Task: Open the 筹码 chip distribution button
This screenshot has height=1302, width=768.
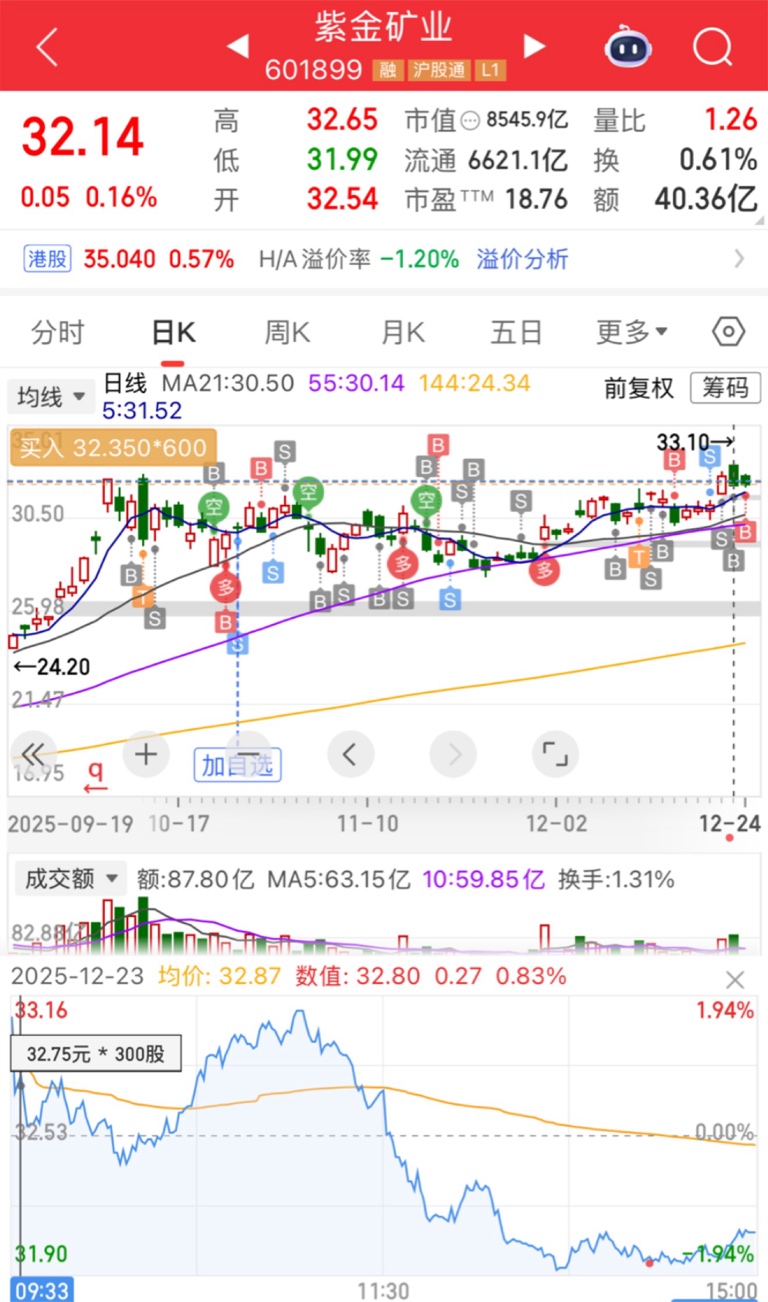Action: click(x=725, y=388)
